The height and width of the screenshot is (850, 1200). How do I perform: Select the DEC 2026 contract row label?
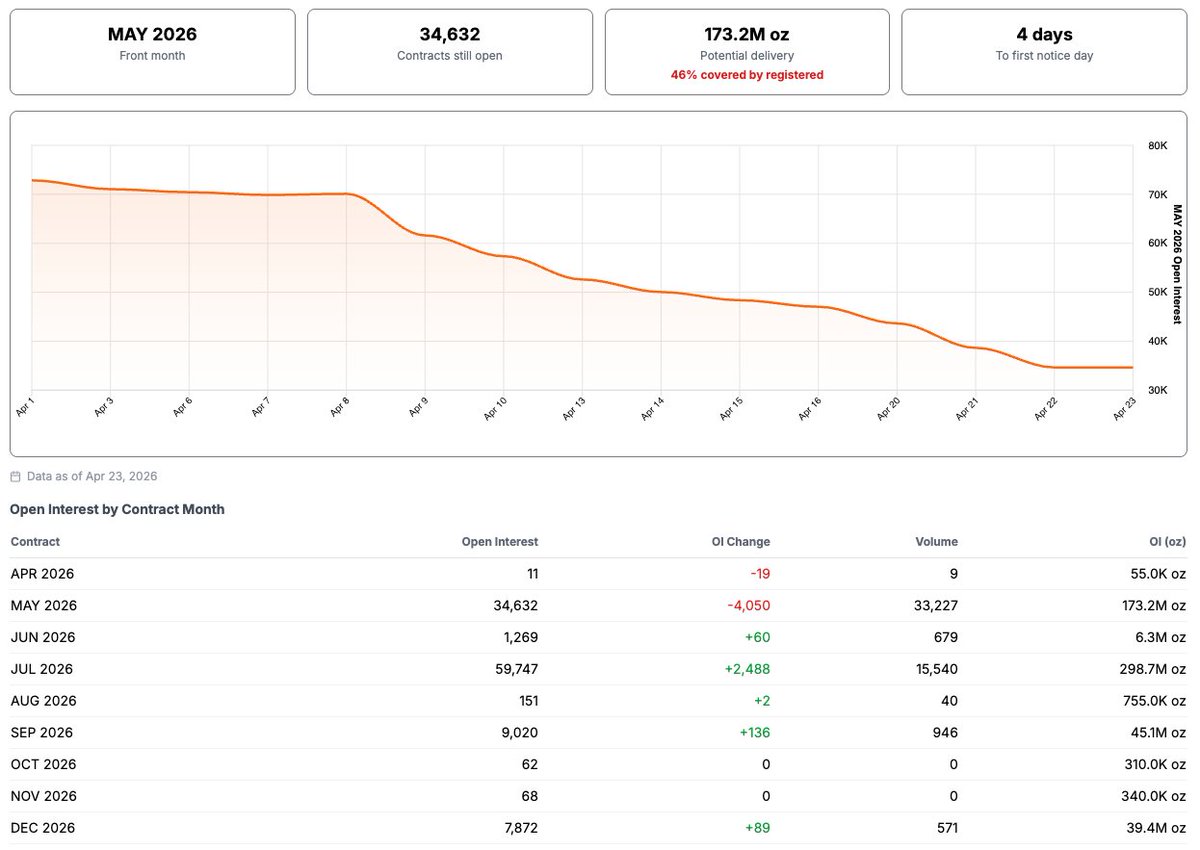click(x=42, y=828)
